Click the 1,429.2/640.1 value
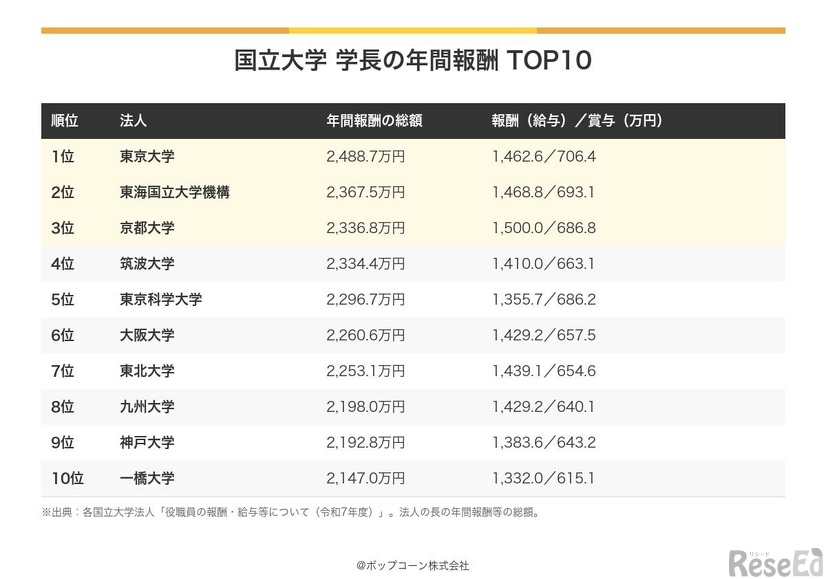The image size is (826, 579). pyautogui.click(x=543, y=407)
